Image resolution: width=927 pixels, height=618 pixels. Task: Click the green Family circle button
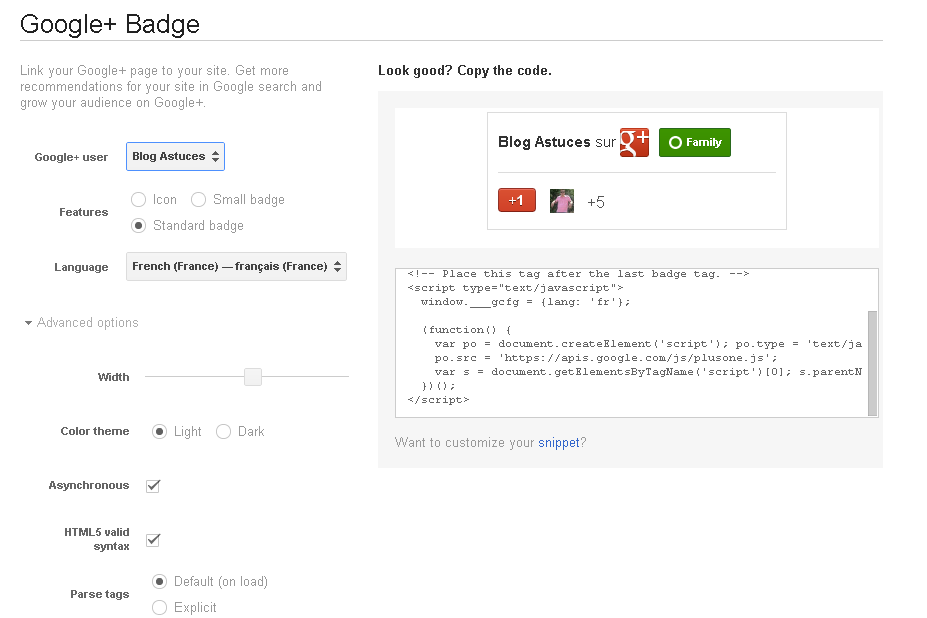point(695,142)
